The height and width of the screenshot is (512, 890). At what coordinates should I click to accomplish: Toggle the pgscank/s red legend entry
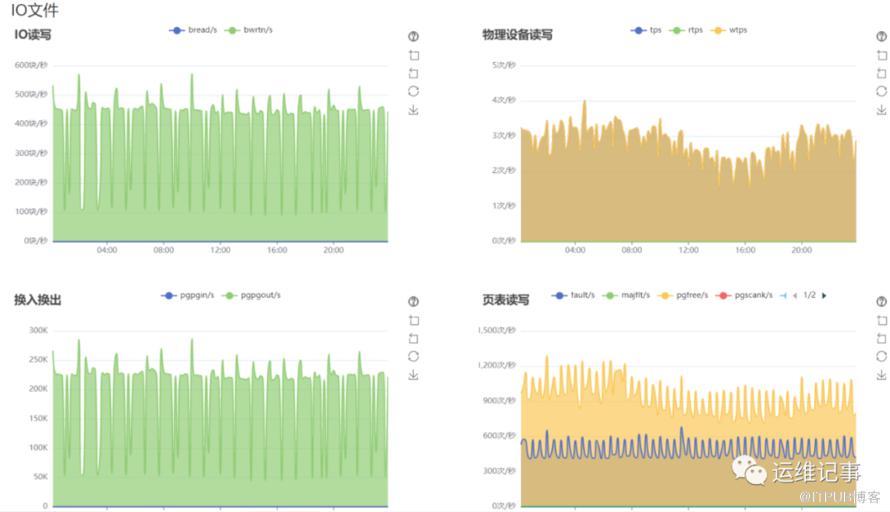(x=744, y=295)
